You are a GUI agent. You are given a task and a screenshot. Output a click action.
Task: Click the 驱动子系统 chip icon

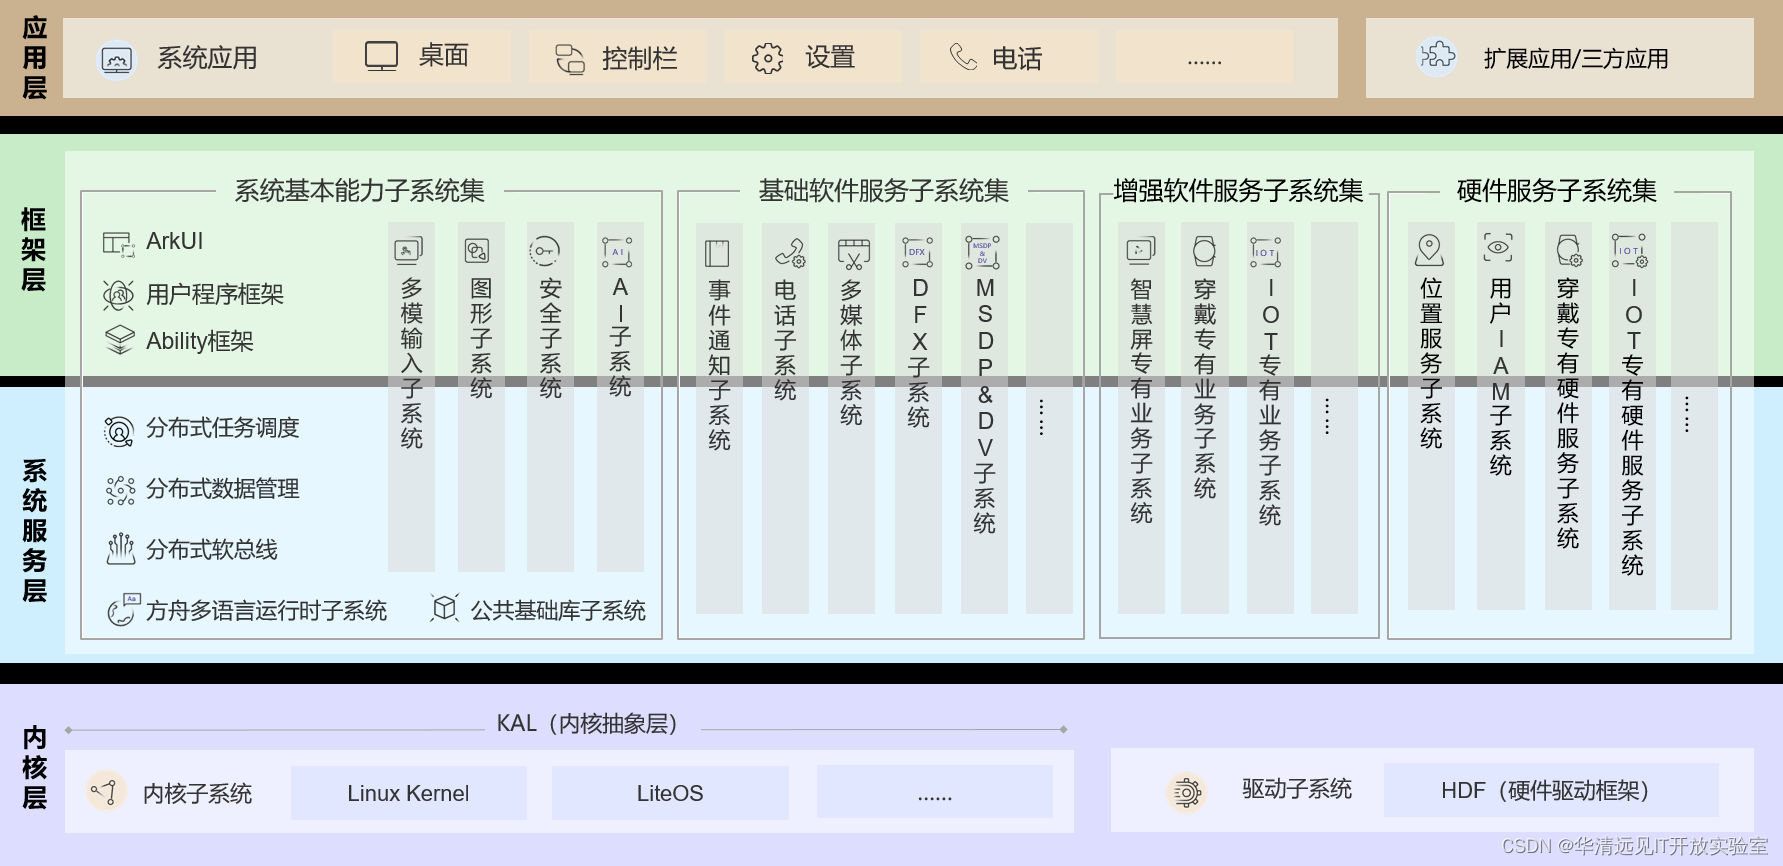[1186, 793]
